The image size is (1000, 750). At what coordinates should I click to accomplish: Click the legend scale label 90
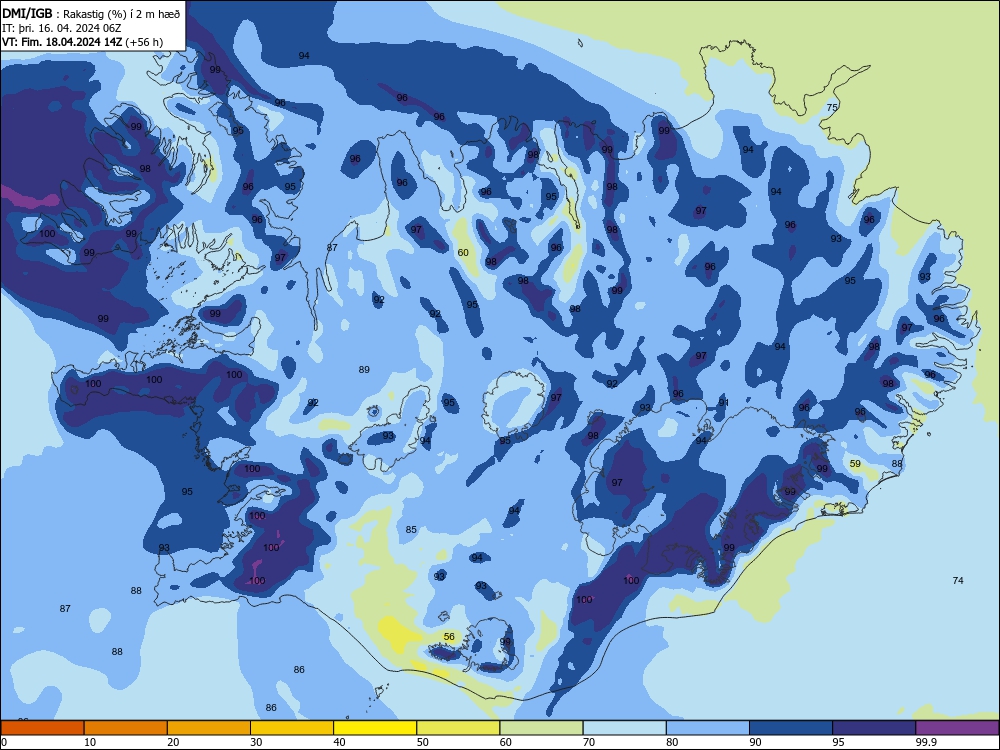[755, 742]
